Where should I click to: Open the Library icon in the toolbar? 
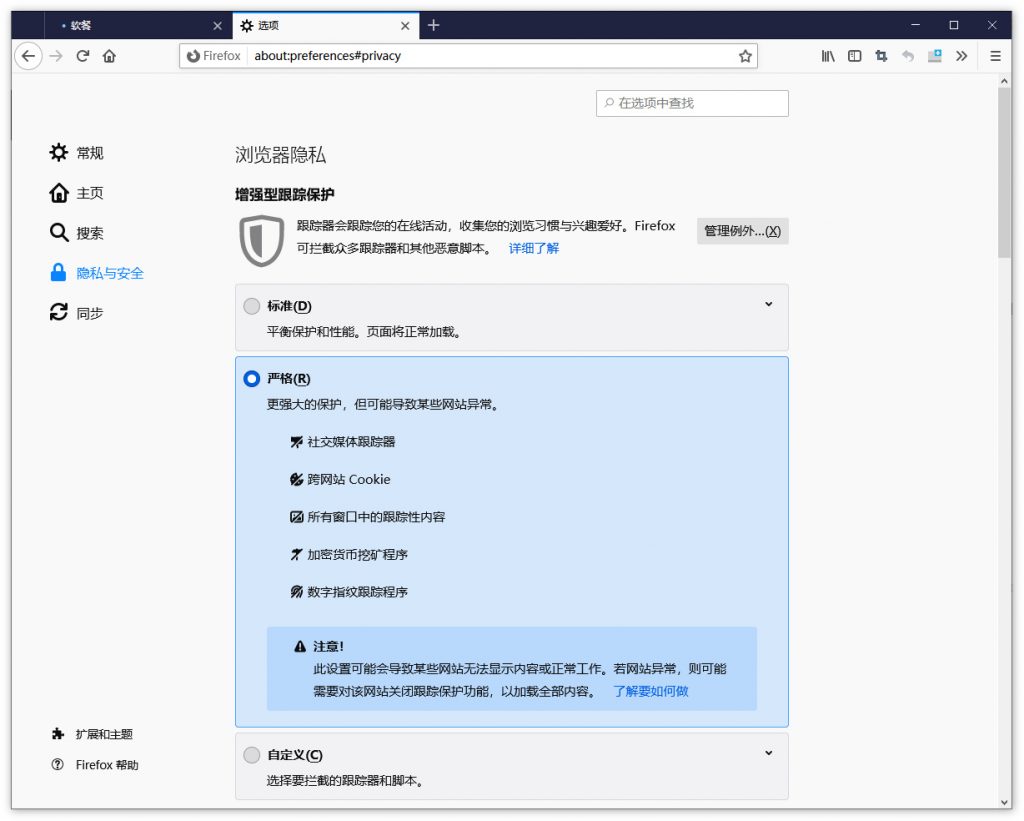point(828,56)
